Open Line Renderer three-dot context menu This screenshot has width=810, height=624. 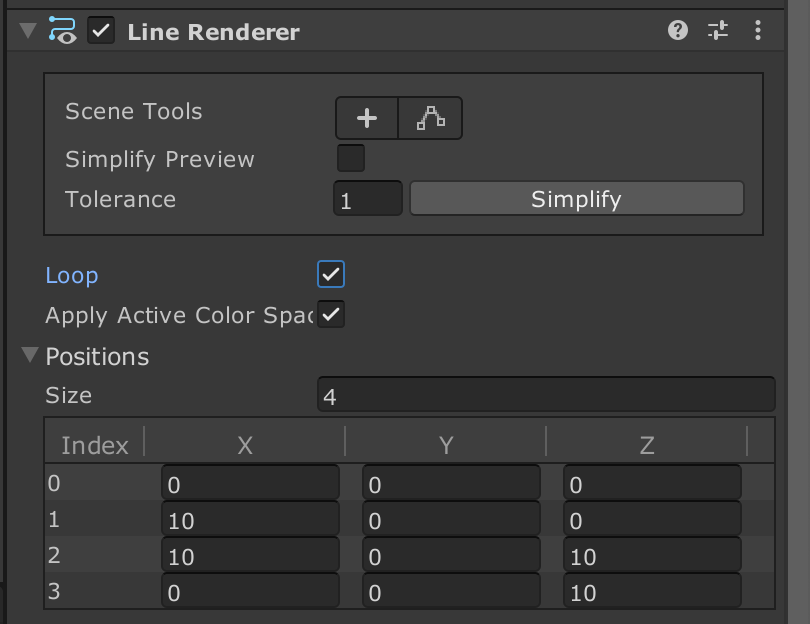click(x=757, y=30)
